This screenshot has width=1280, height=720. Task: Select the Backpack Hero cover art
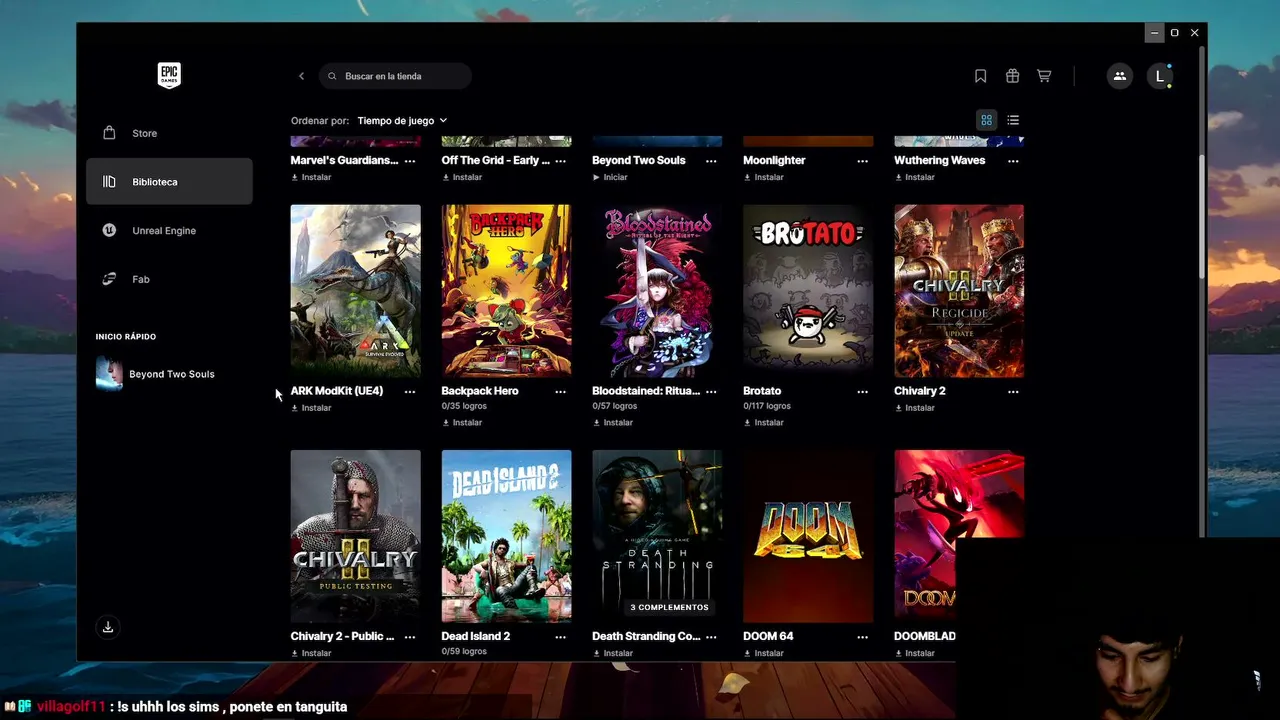click(507, 291)
